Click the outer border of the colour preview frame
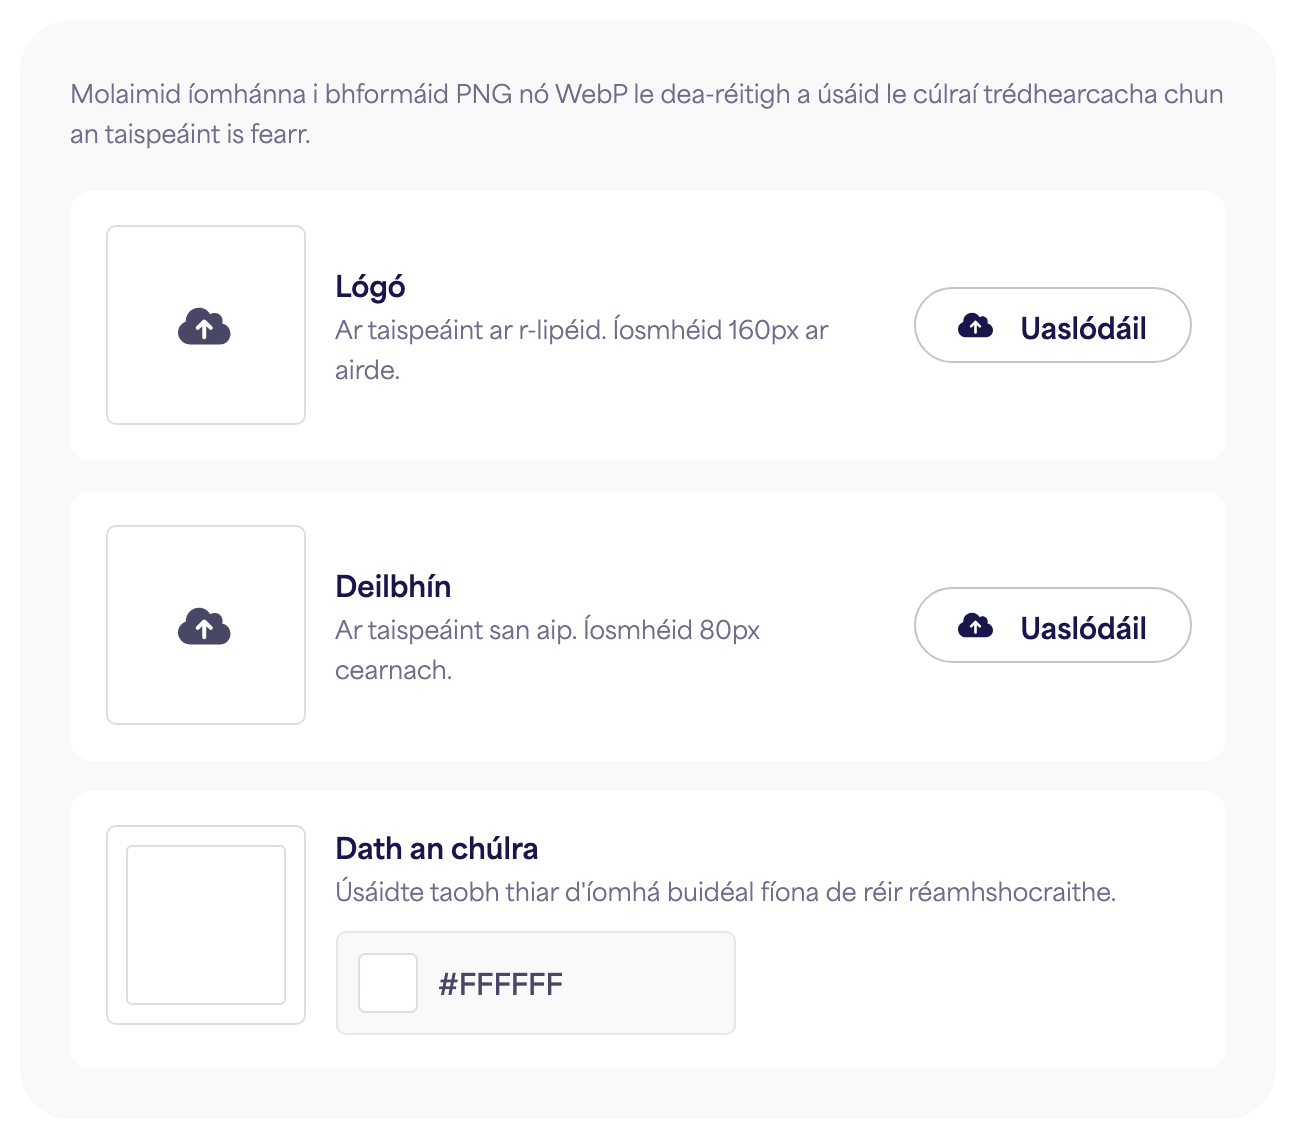This screenshot has width=1296, height=1138. click(x=116, y=925)
